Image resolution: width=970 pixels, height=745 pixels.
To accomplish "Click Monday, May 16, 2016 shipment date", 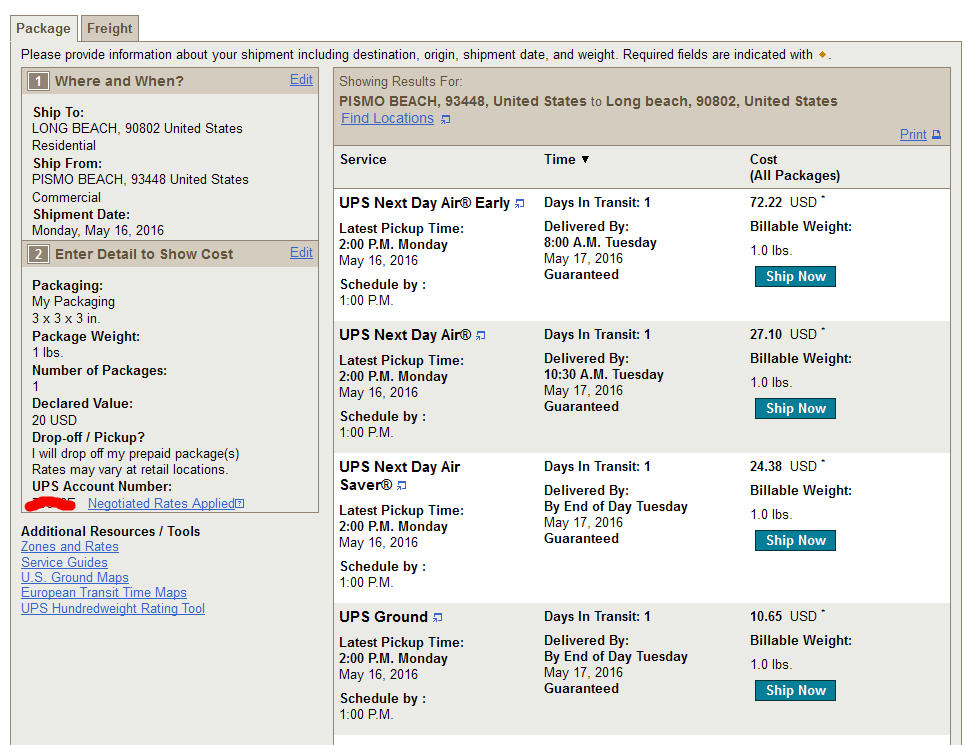I will 98,231.
